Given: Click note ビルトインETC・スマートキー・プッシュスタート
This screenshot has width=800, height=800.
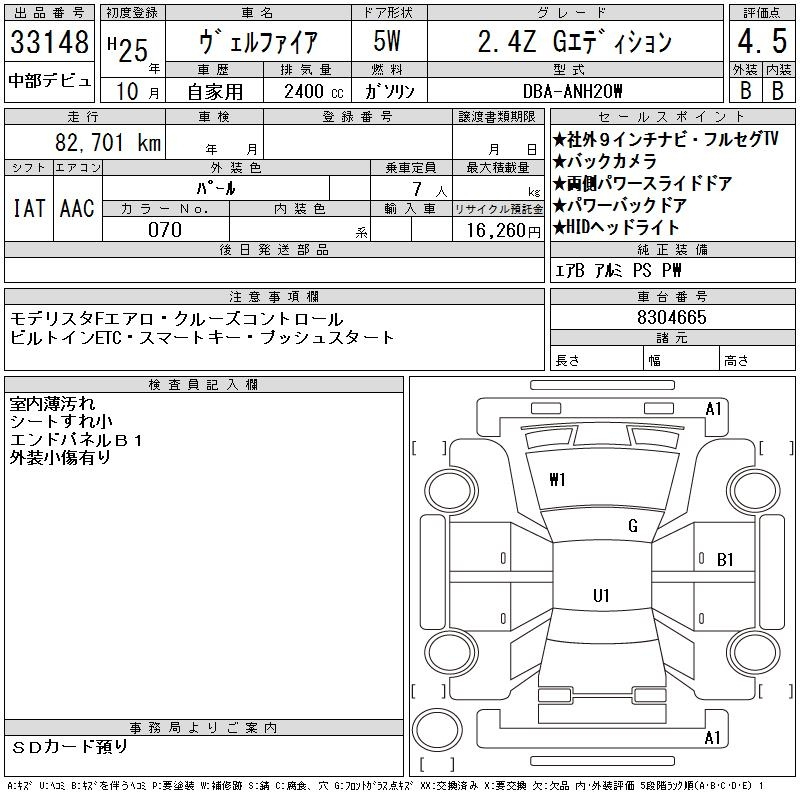Looking at the screenshot, I should point(202,337).
